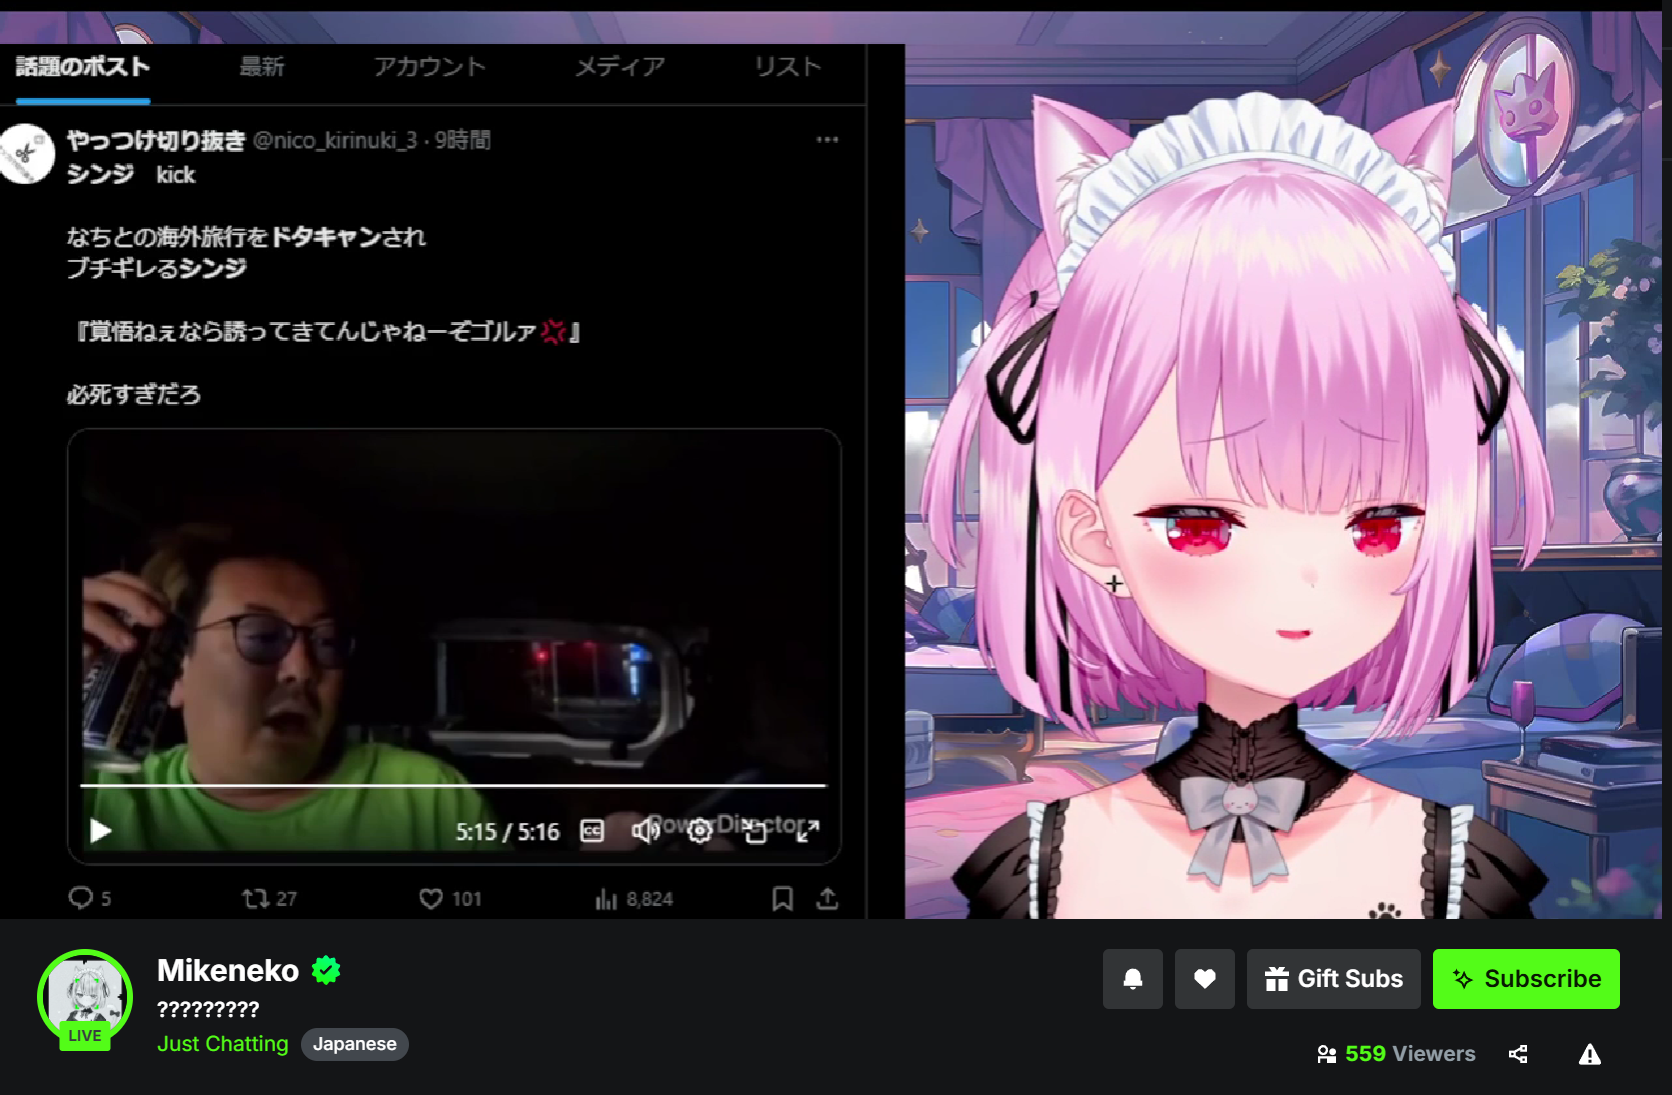Open Mikeneko's live avatar
This screenshot has width=1672, height=1095.
click(x=85, y=997)
